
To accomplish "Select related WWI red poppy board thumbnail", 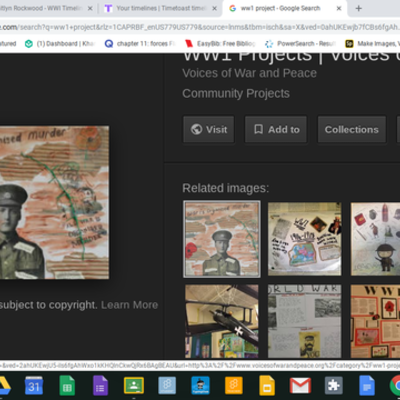I will (375, 321).
